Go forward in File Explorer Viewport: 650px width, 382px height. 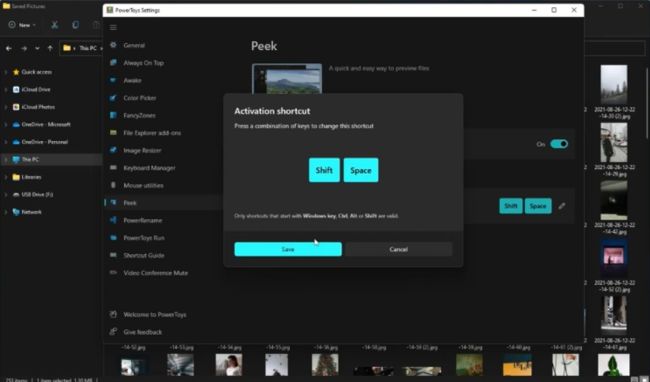[24, 48]
